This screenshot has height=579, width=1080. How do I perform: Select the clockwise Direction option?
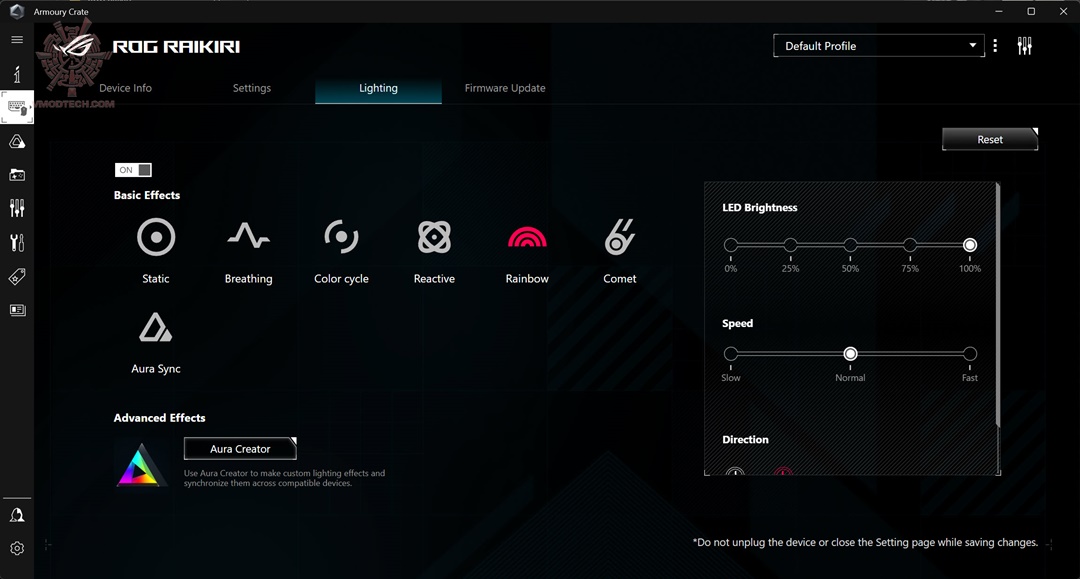click(x=735, y=472)
